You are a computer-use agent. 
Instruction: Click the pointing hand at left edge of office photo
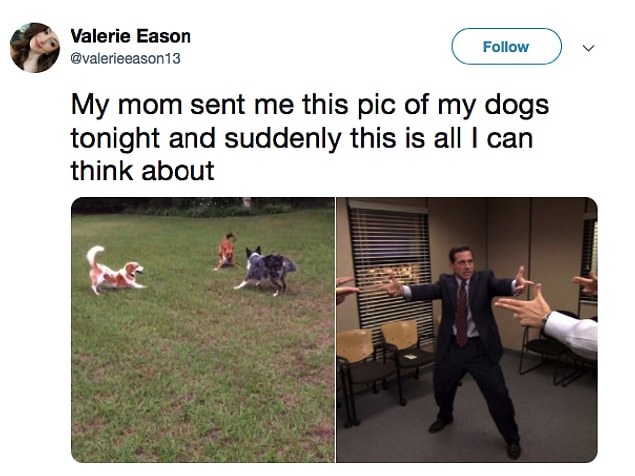click(x=345, y=288)
